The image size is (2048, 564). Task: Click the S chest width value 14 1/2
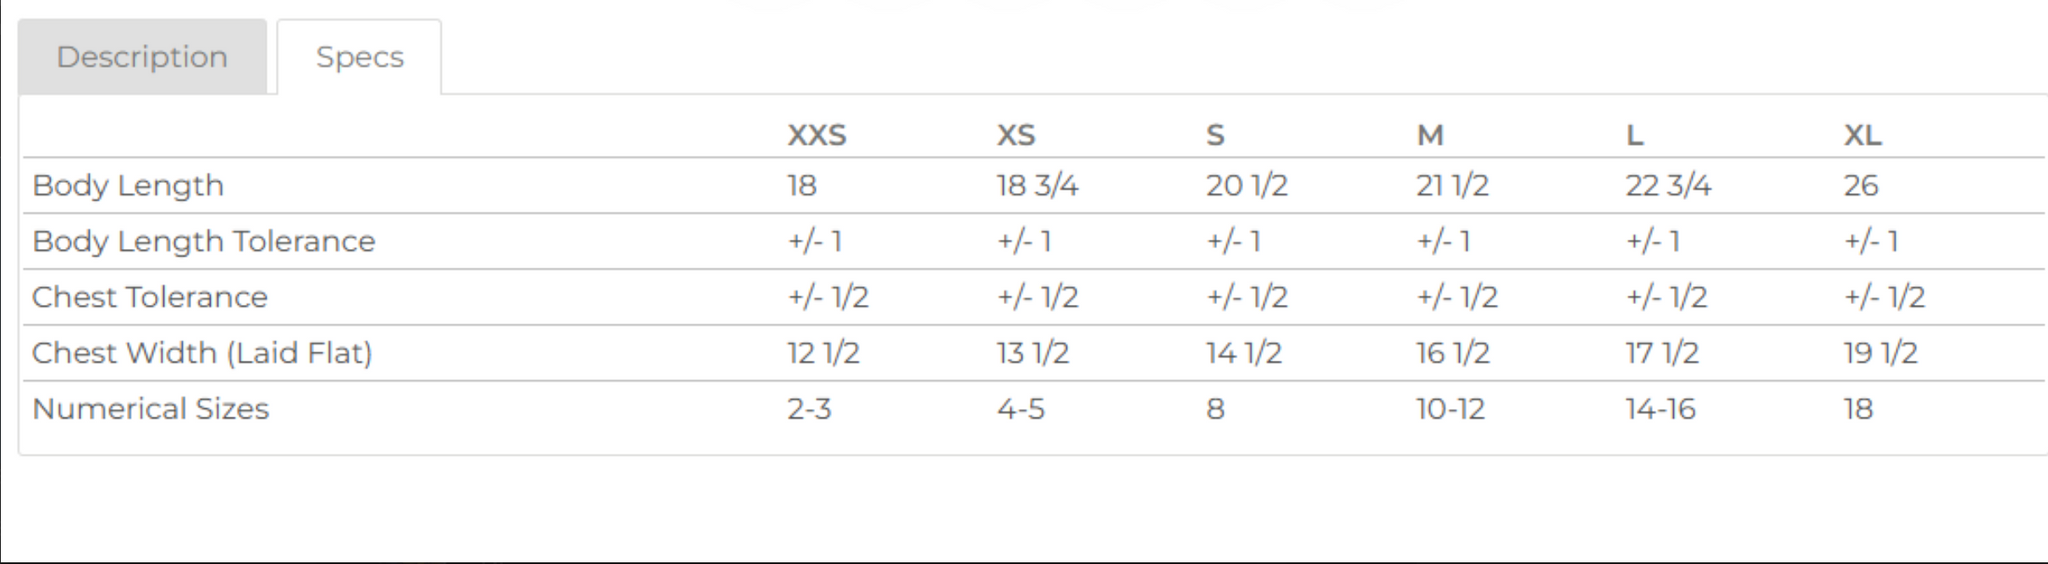tap(1243, 353)
